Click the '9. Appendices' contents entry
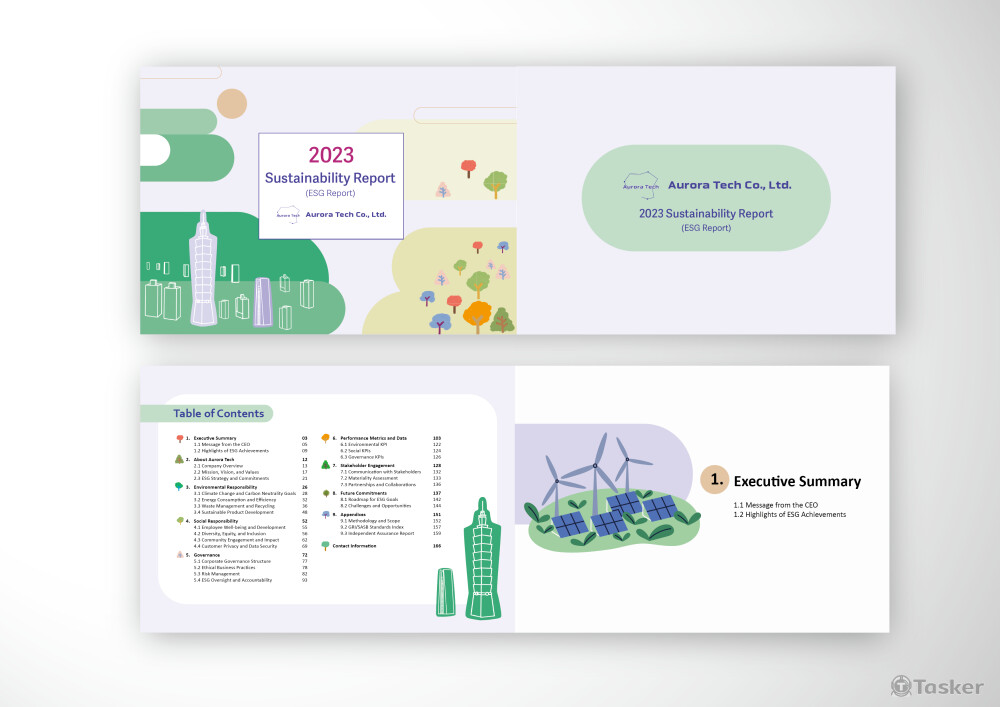This screenshot has height=707, width=1000. [x=349, y=514]
